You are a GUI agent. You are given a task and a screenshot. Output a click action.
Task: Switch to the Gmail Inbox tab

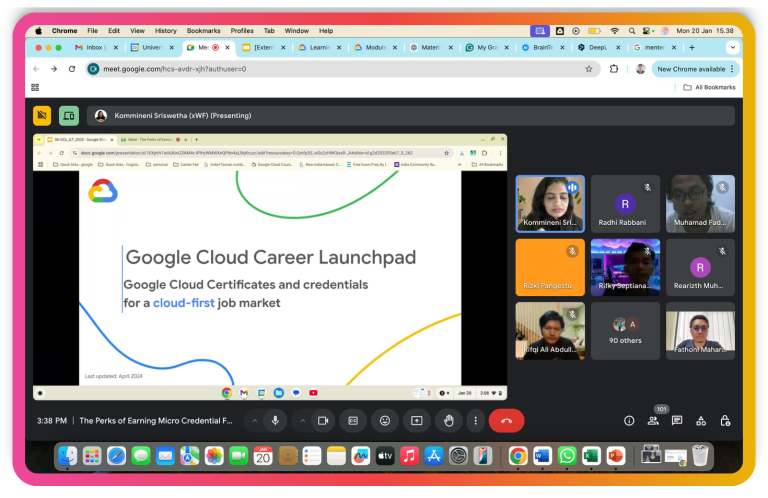(96, 47)
